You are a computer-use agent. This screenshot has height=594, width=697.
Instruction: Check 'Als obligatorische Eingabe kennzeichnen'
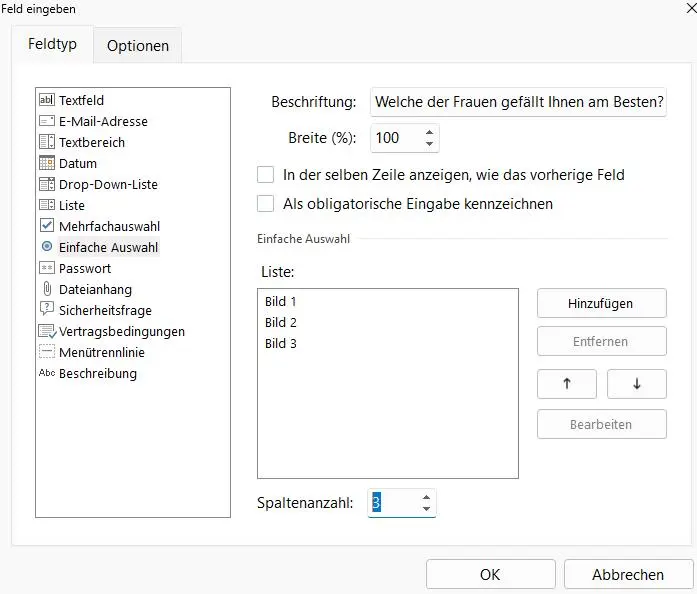point(265,204)
